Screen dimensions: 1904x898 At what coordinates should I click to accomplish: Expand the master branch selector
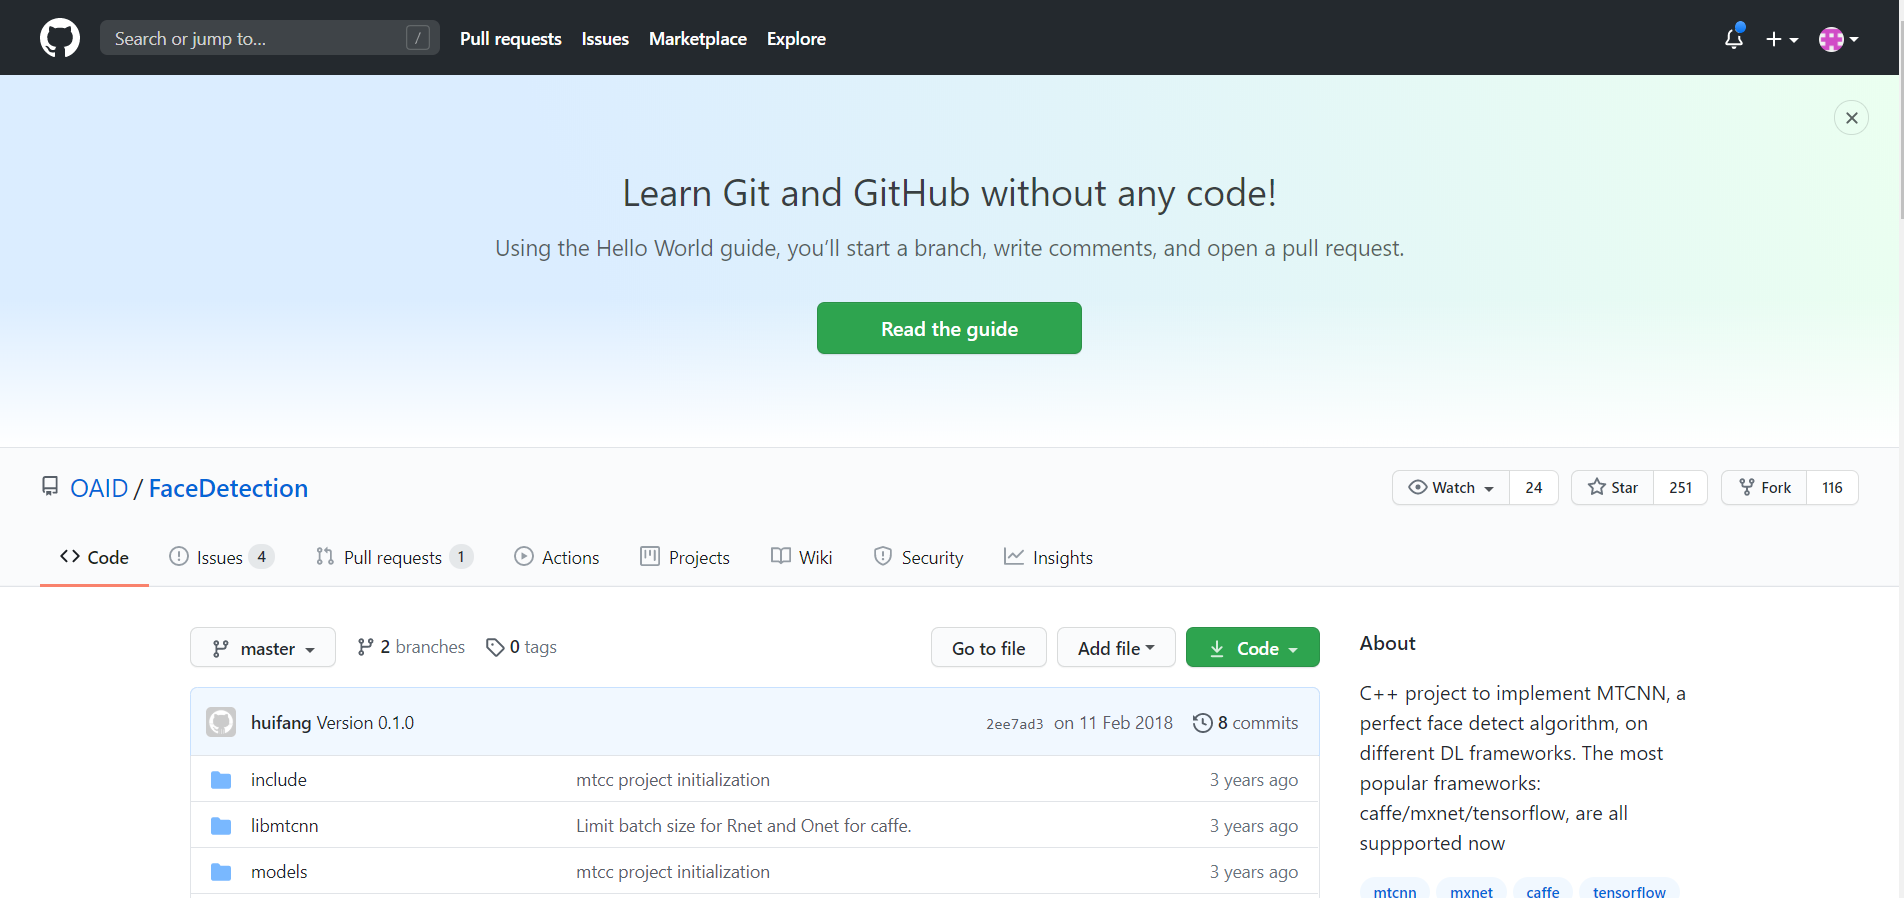click(263, 648)
